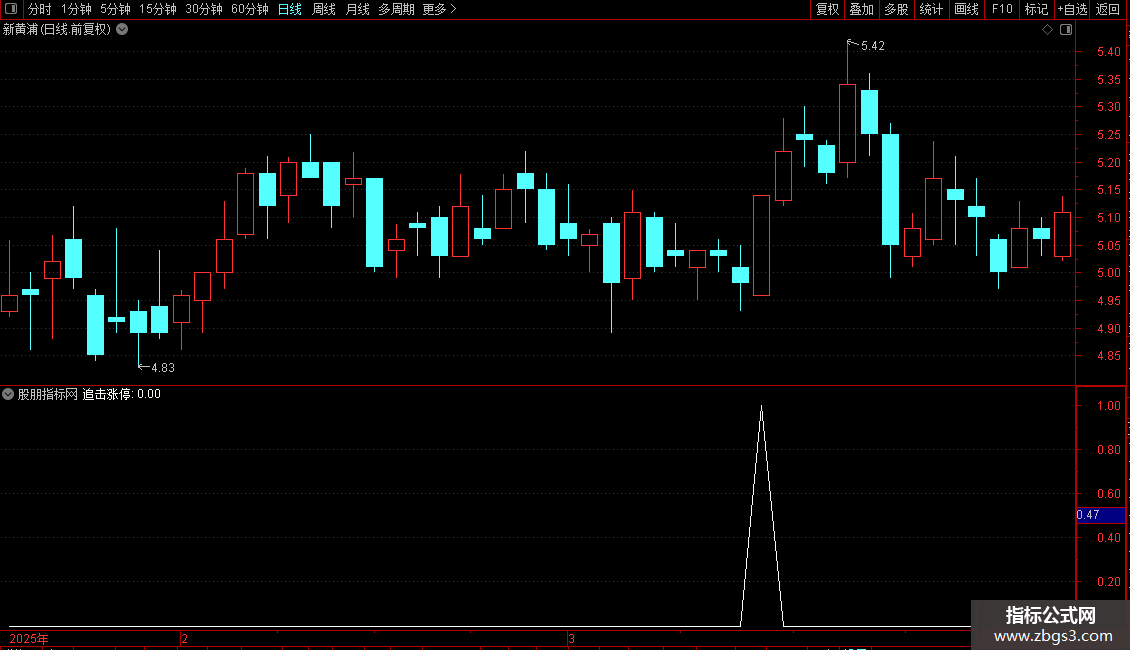1130x650 pixels.
Task: Click the 5.00 price axis label
Action: point(1108,273)
